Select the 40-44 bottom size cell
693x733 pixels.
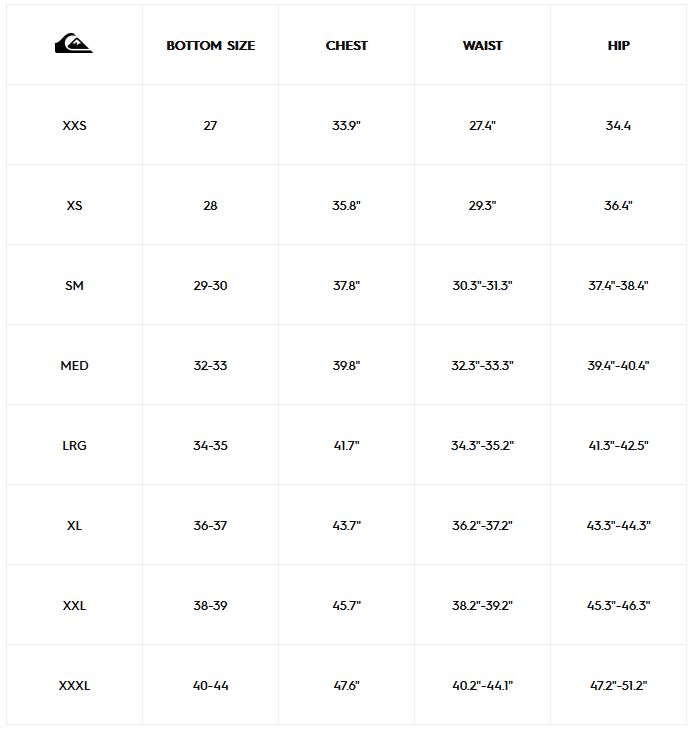click(x=210, y=686)
